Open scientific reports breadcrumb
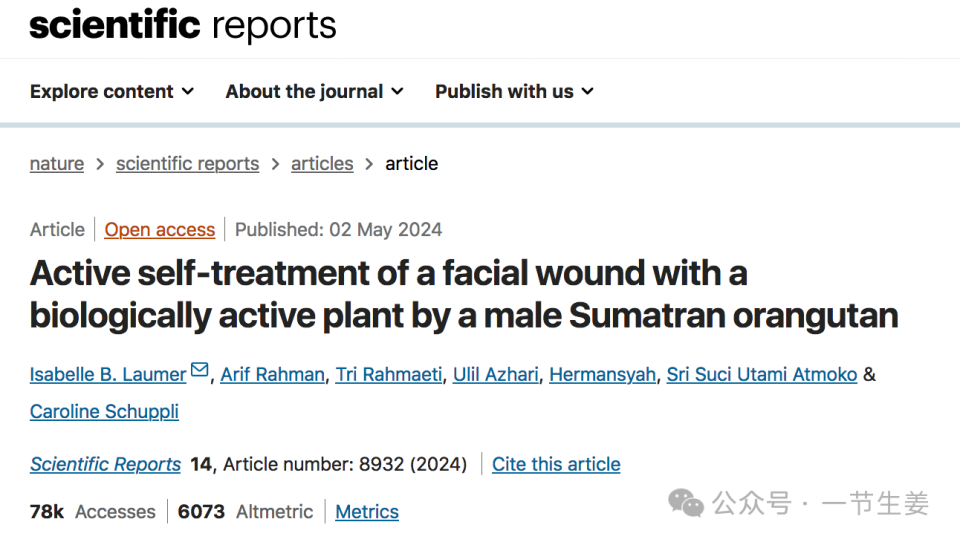The height and width of the screenshot is (542, 960). click(x=187, y=164)
